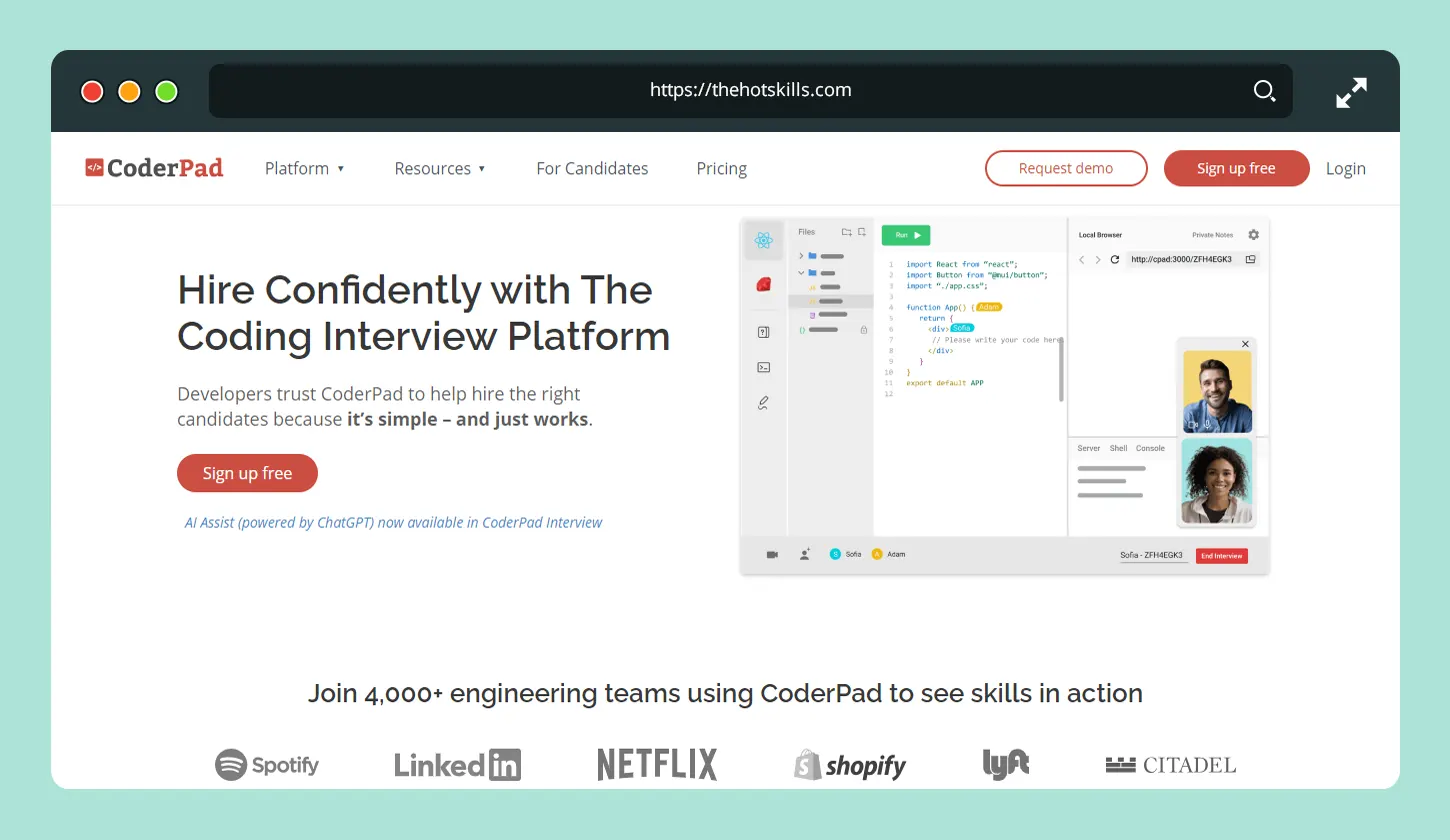Click Adam's avatar in the bottom bar
The height and width of the screenshot is (840, 1450).
pyautogui.click(x=877, y=554)
